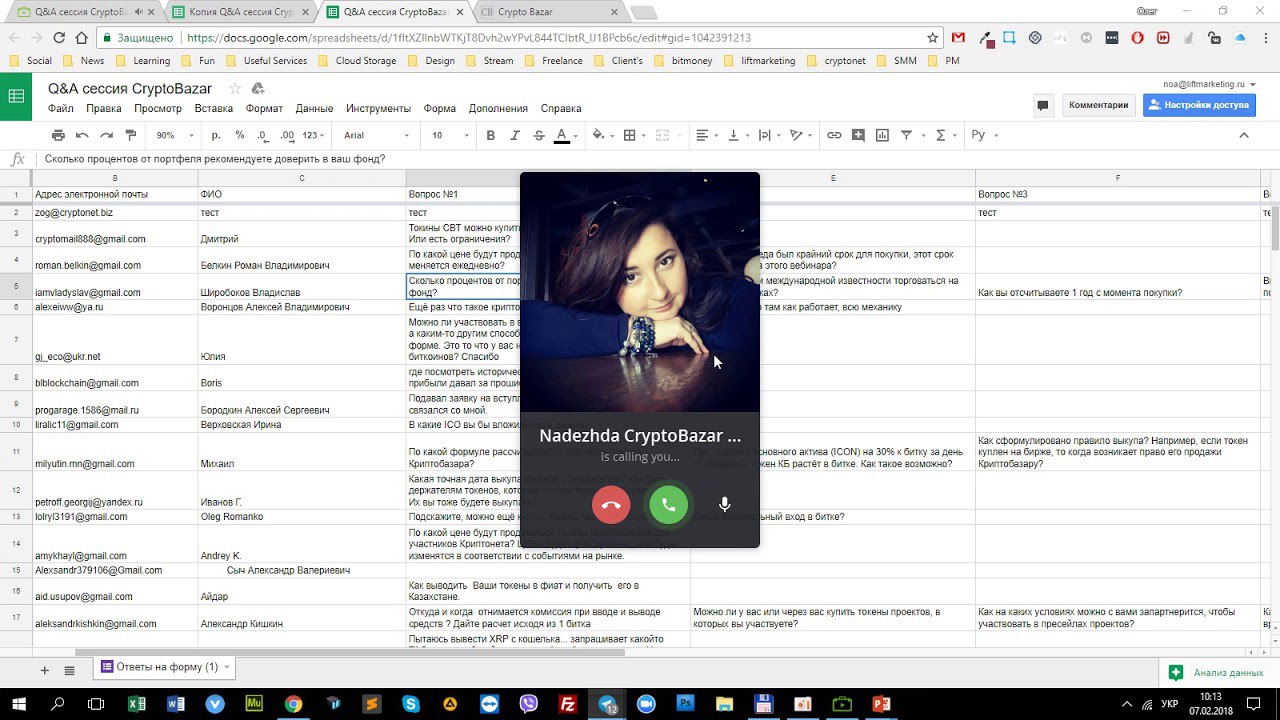This screenshot has height=720, width=1280.
Task: Mute microphone in the incoming call popup
Action: pyautogui.click(x=725, y=505)
